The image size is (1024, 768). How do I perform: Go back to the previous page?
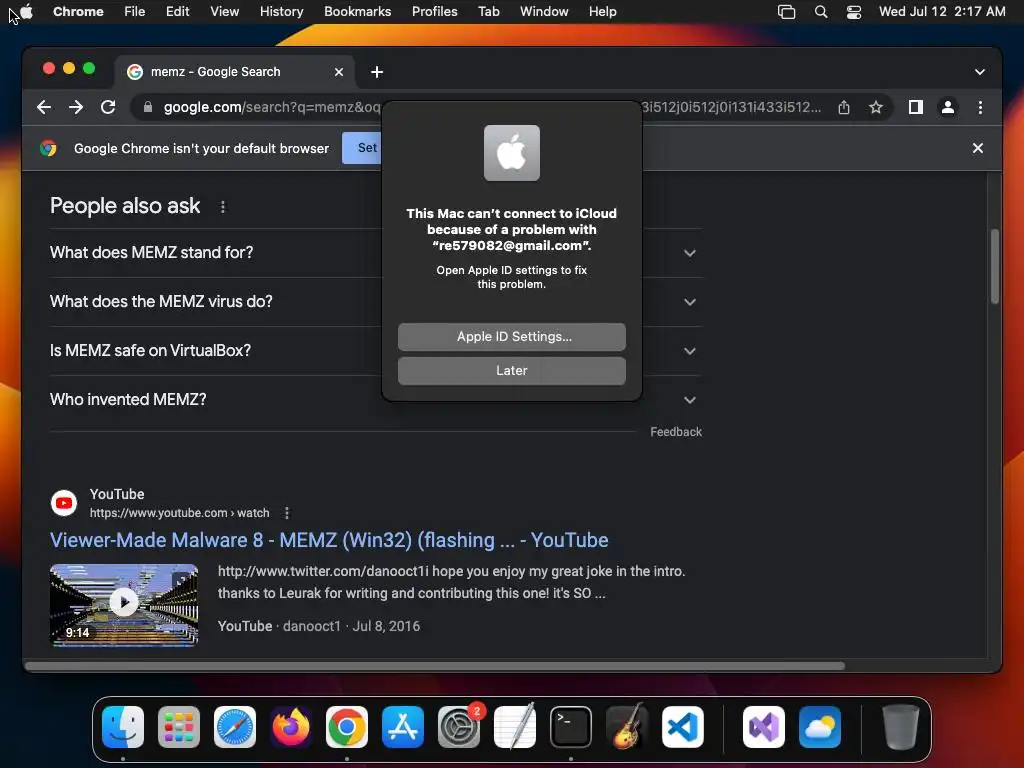(44, 107)
